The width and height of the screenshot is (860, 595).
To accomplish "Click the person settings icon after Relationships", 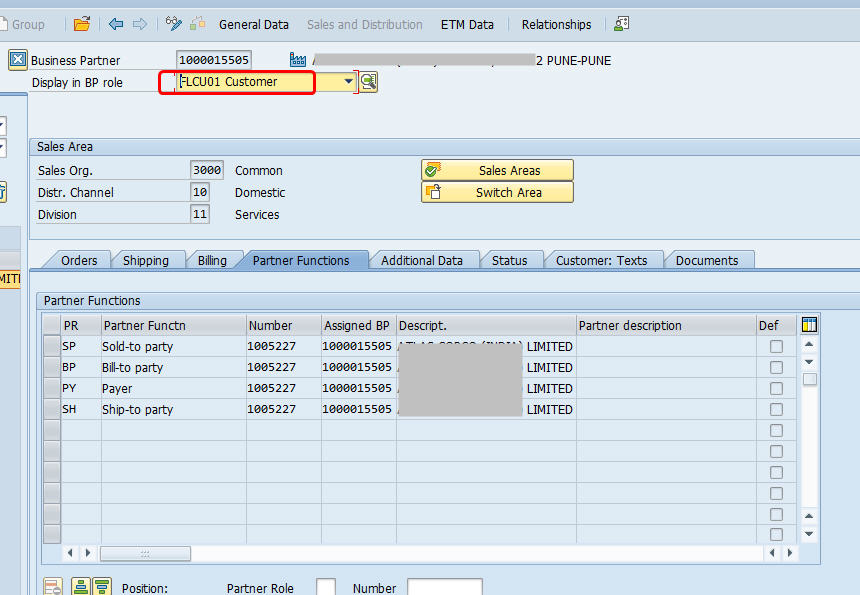I will click(x=621, y=24).
